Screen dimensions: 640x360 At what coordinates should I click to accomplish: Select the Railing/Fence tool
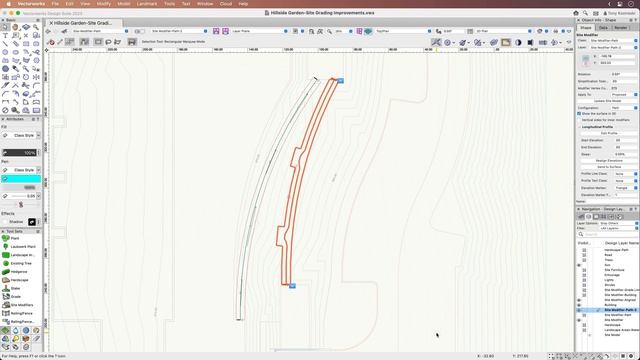18,313
